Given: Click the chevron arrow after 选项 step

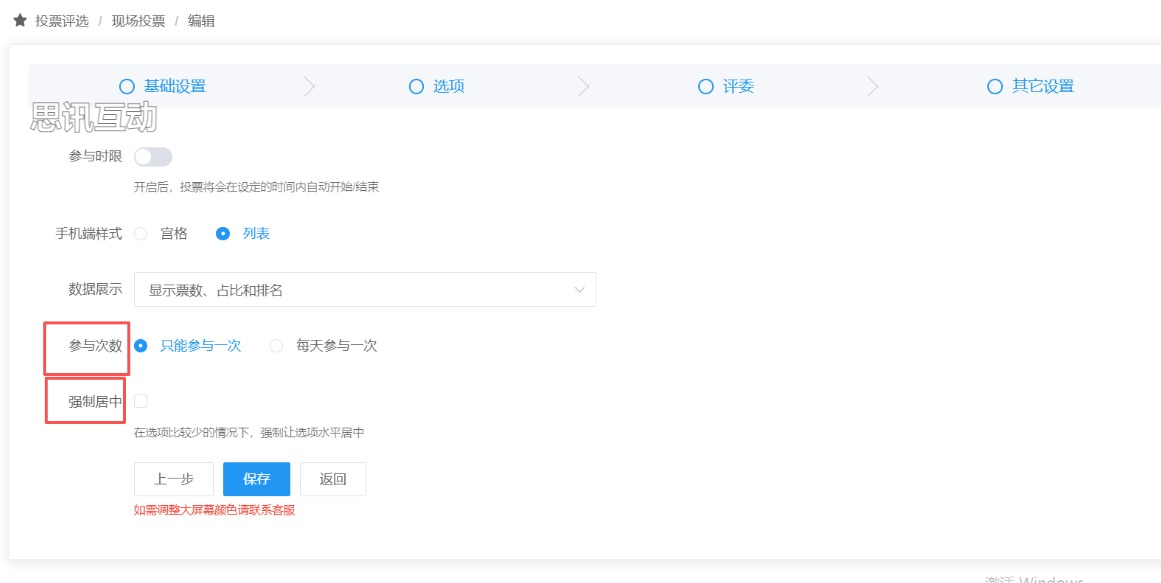Looking at the screenshot, I should click(584, 87).
